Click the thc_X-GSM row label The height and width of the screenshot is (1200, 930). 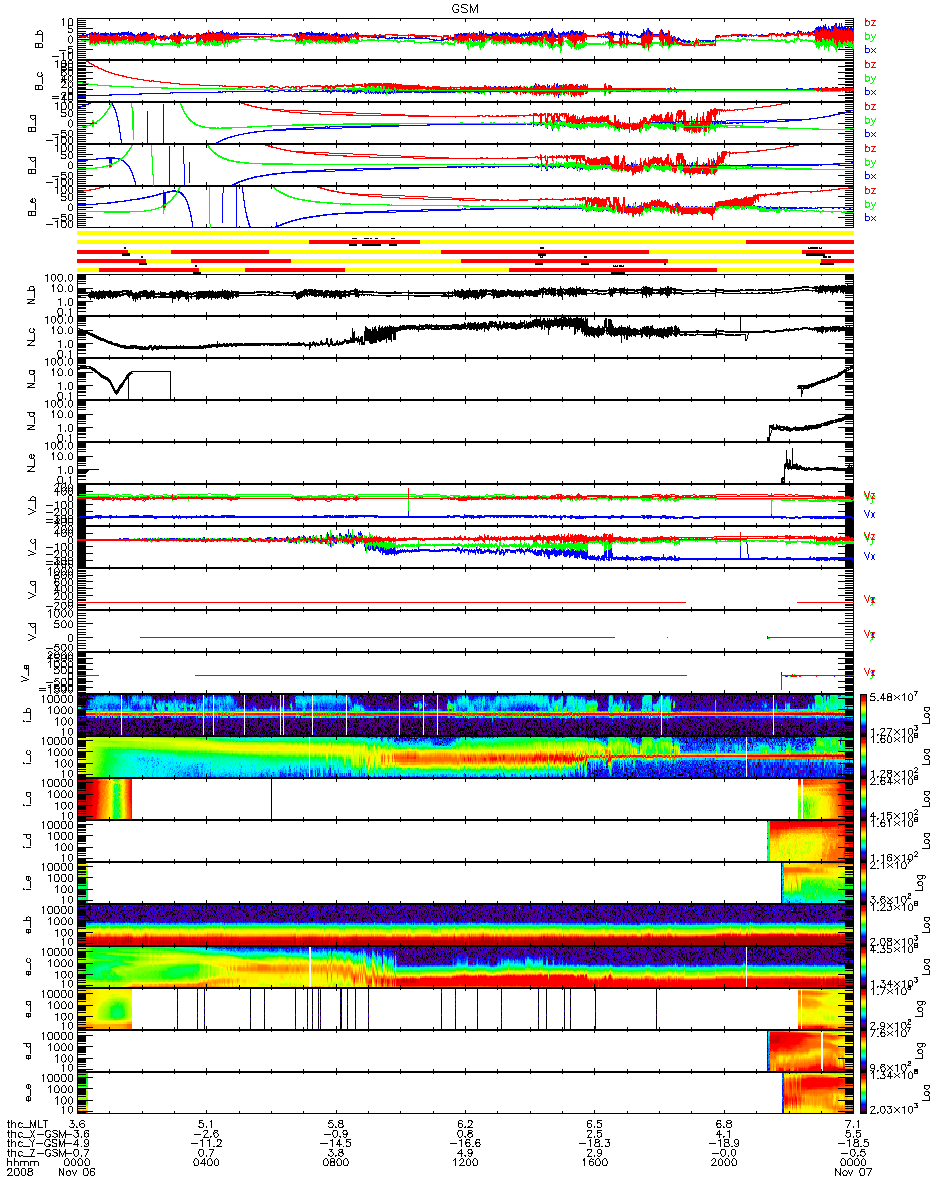[x=37, y=1133]
